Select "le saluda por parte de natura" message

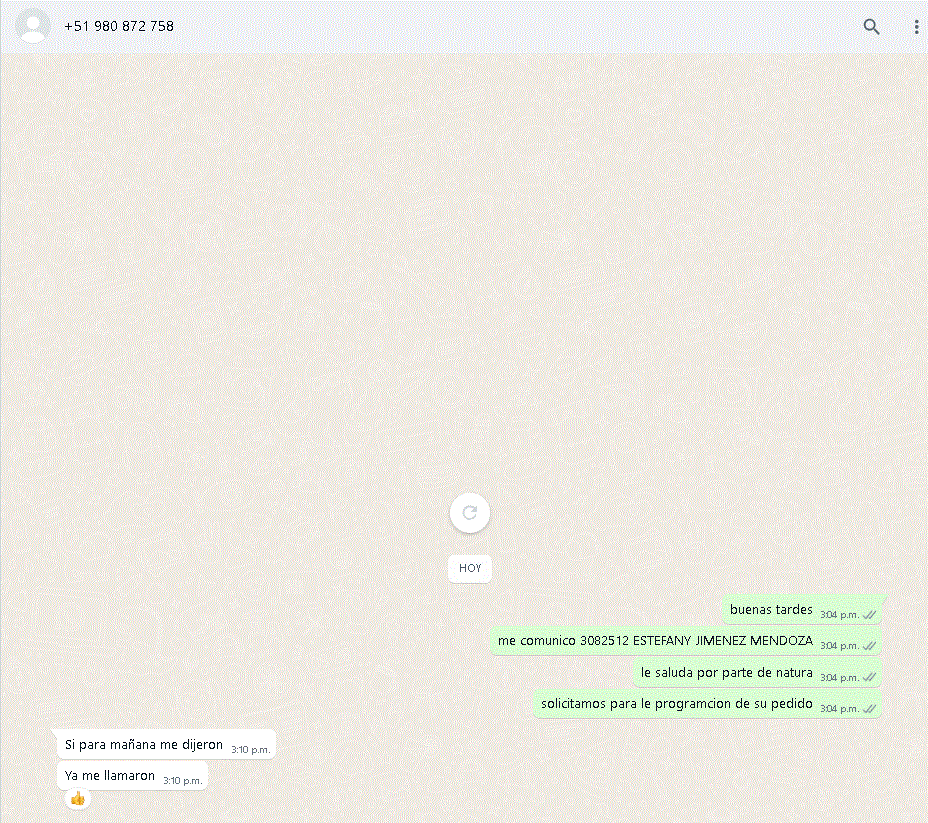727,673
